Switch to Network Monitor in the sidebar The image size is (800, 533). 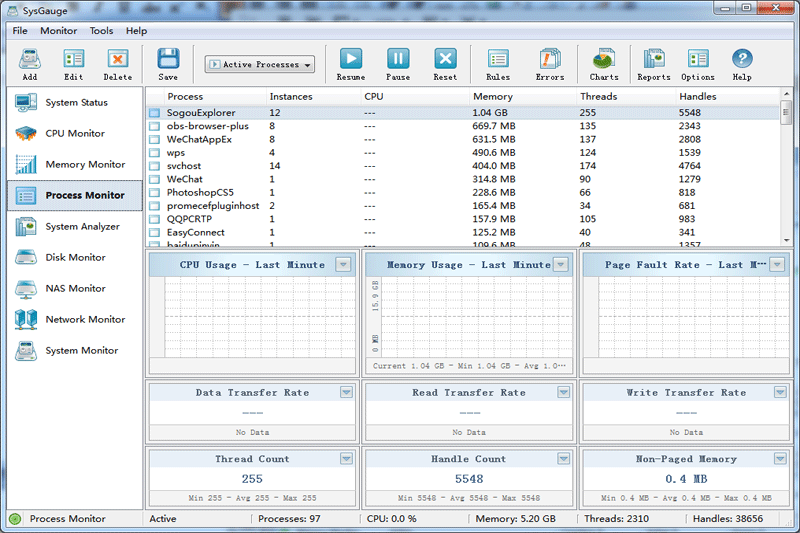tap(85, 320)
